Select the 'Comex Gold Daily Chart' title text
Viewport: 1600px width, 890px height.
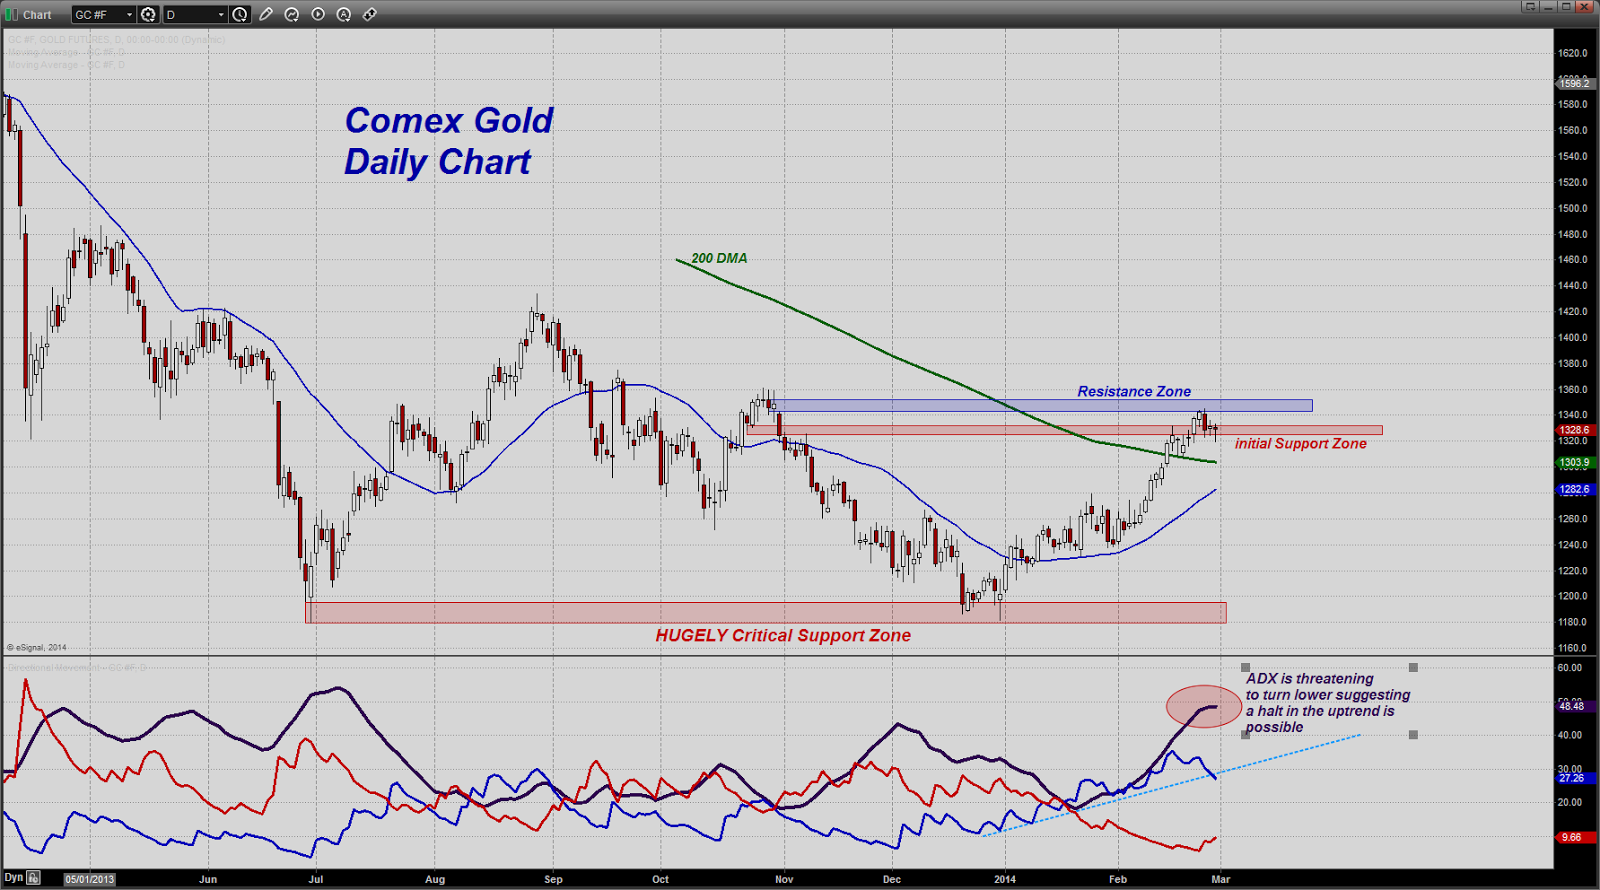pyautogui.click(x=449, y=141)
